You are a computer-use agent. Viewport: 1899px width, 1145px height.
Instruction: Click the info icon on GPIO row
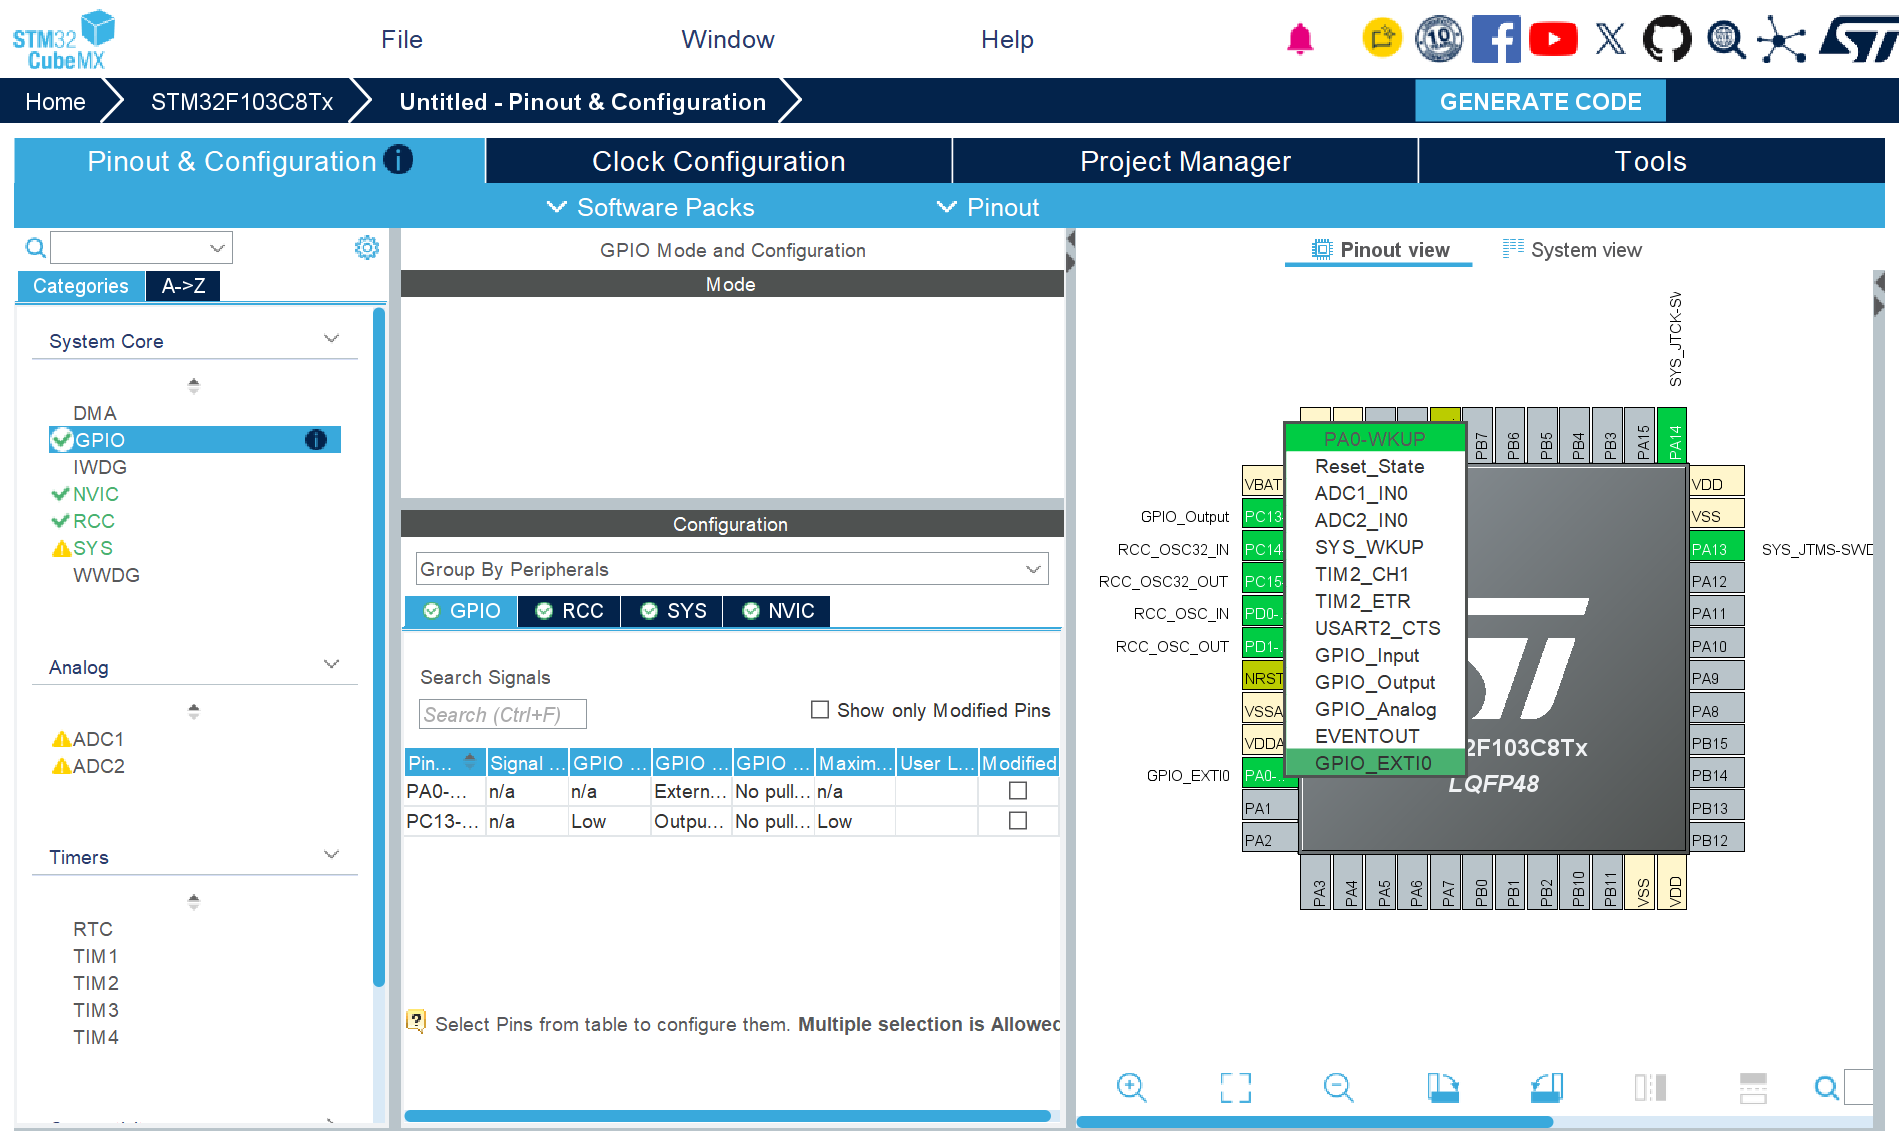(x=316, y=440)
